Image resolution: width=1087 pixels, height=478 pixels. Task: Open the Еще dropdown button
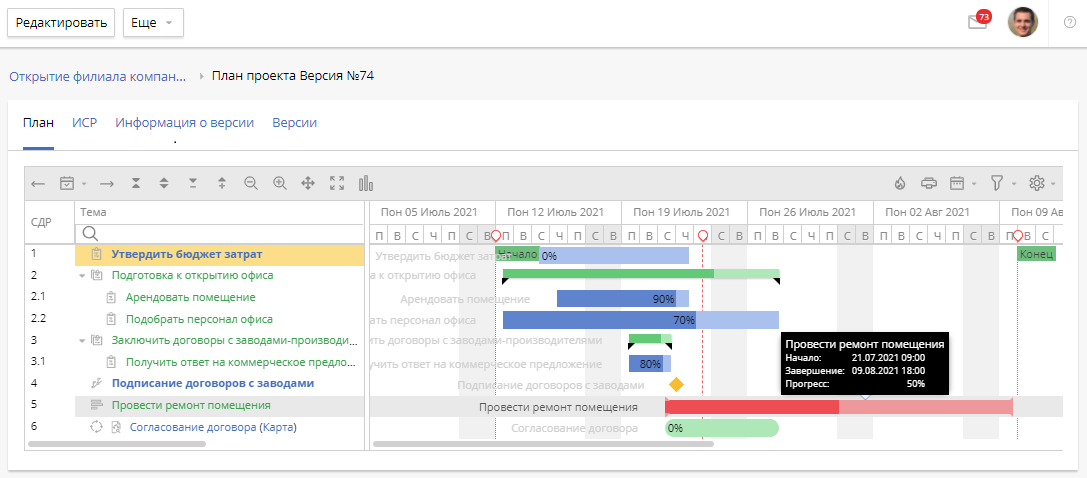[153, 23]
